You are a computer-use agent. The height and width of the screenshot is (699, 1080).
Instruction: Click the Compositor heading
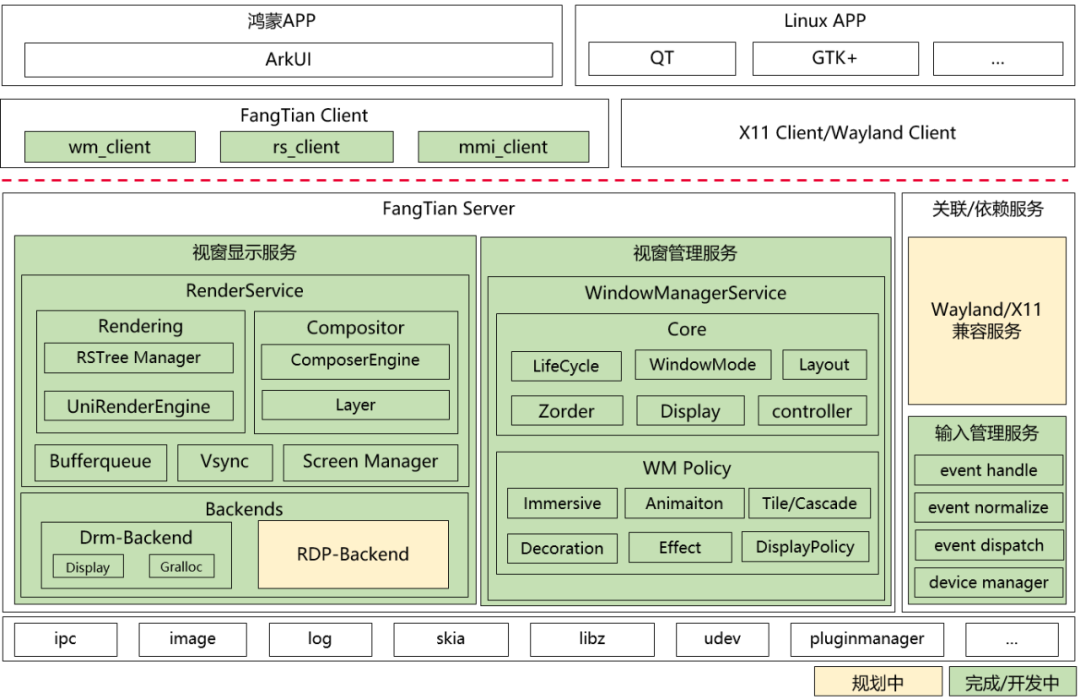tap(355, 328)
